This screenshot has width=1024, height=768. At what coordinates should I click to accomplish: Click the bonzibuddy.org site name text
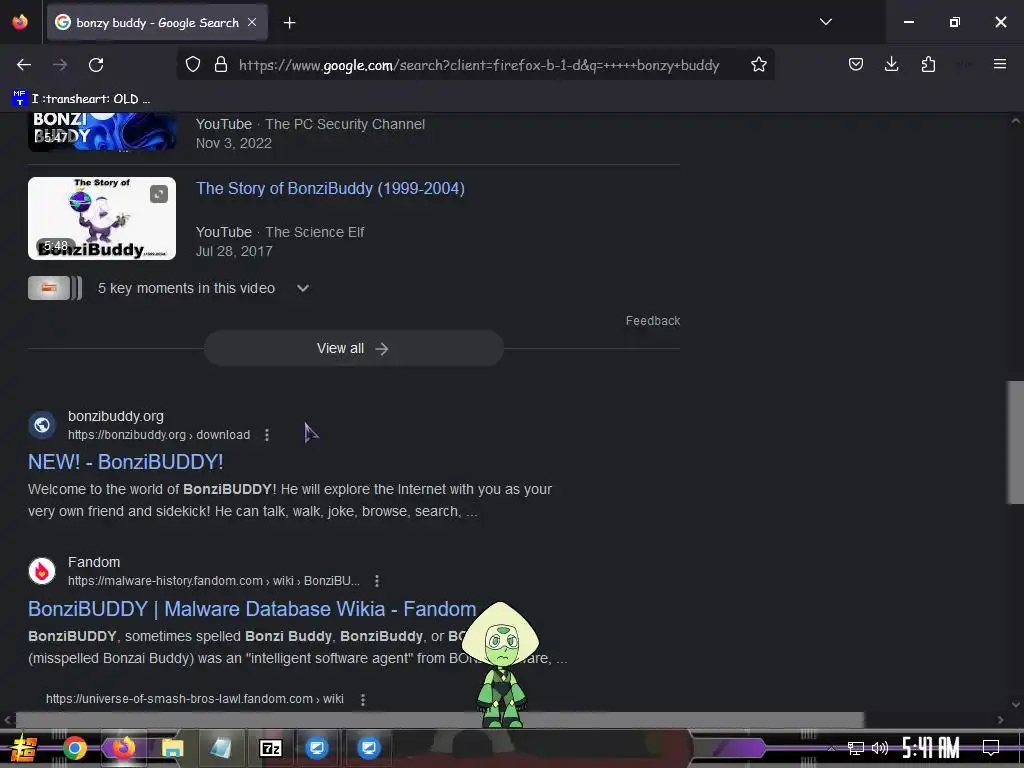tap(116, 416)
